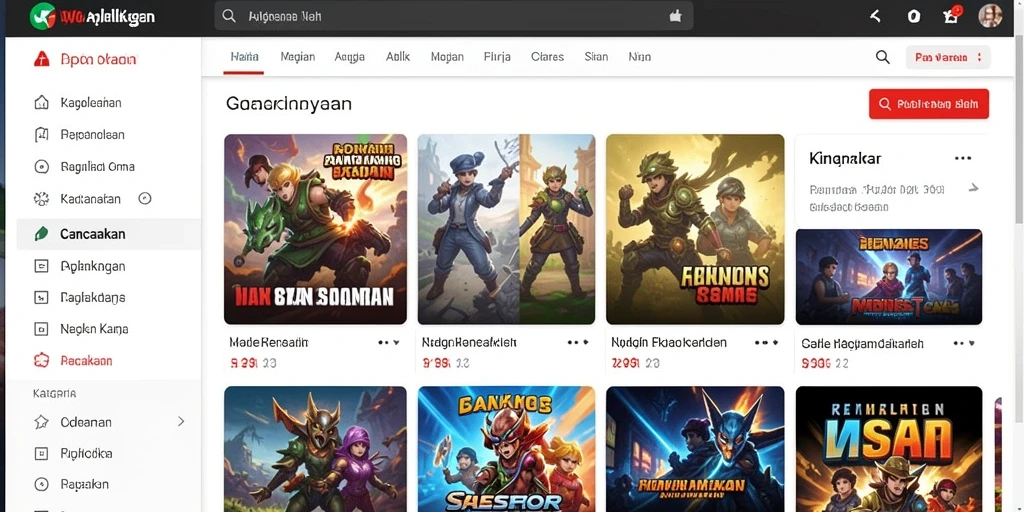
Task: Click the right edge scrollbar
Action: click(x=1020, y=131)
